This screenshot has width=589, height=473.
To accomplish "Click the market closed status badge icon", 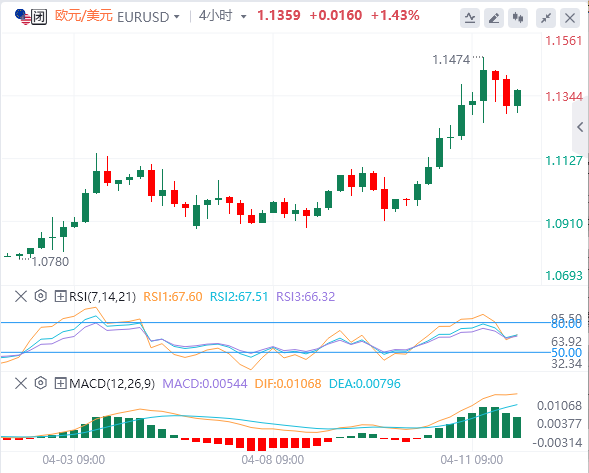I will (x=39, y=17).
